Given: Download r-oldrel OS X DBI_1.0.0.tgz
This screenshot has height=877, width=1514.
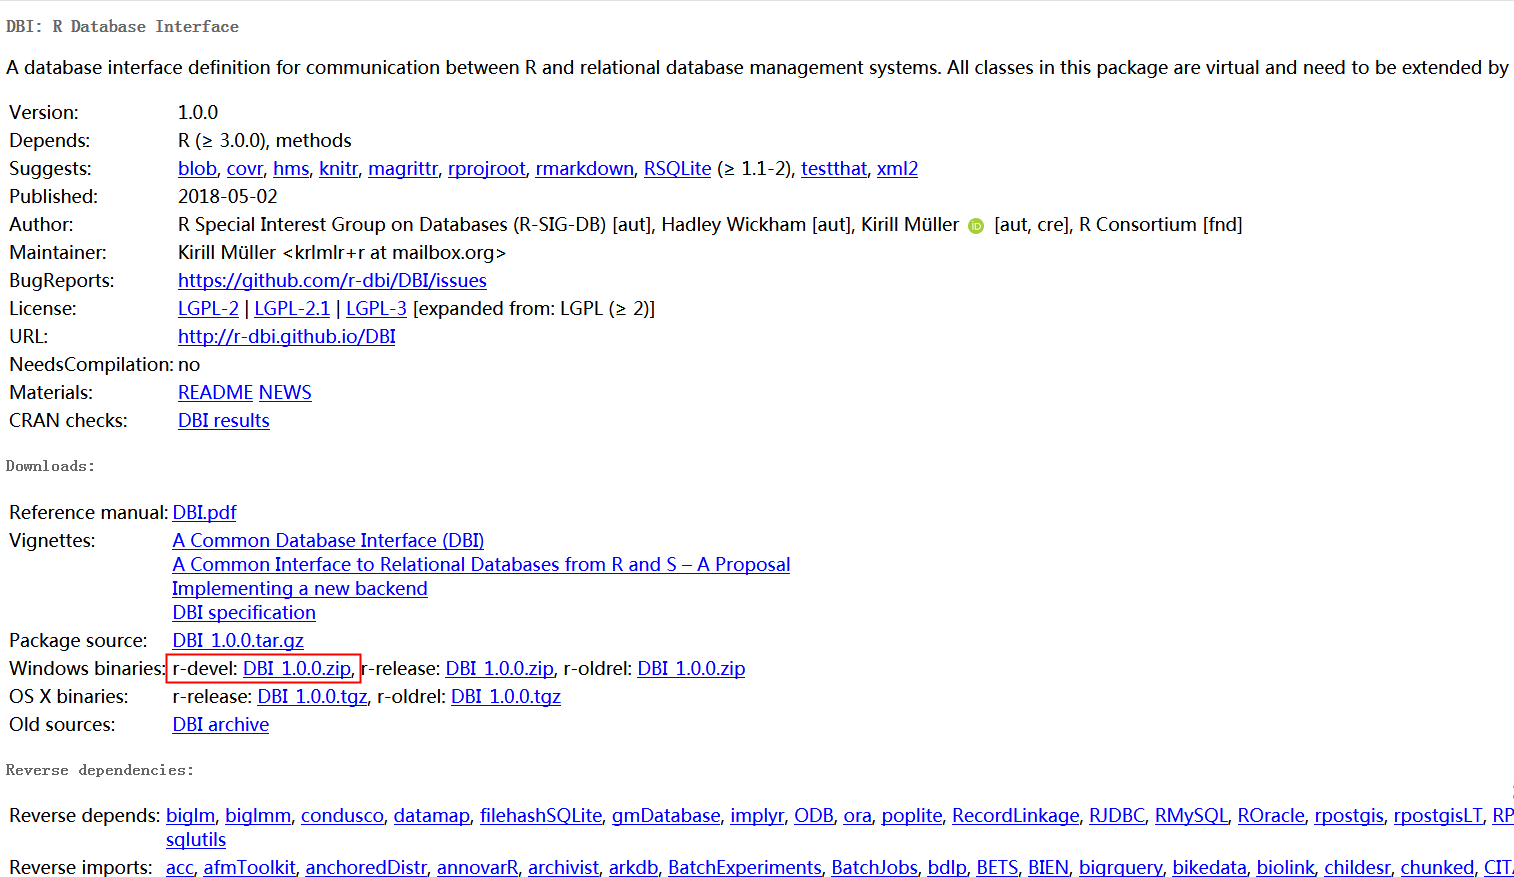Looking at the screenshot, I should [506, 697].
